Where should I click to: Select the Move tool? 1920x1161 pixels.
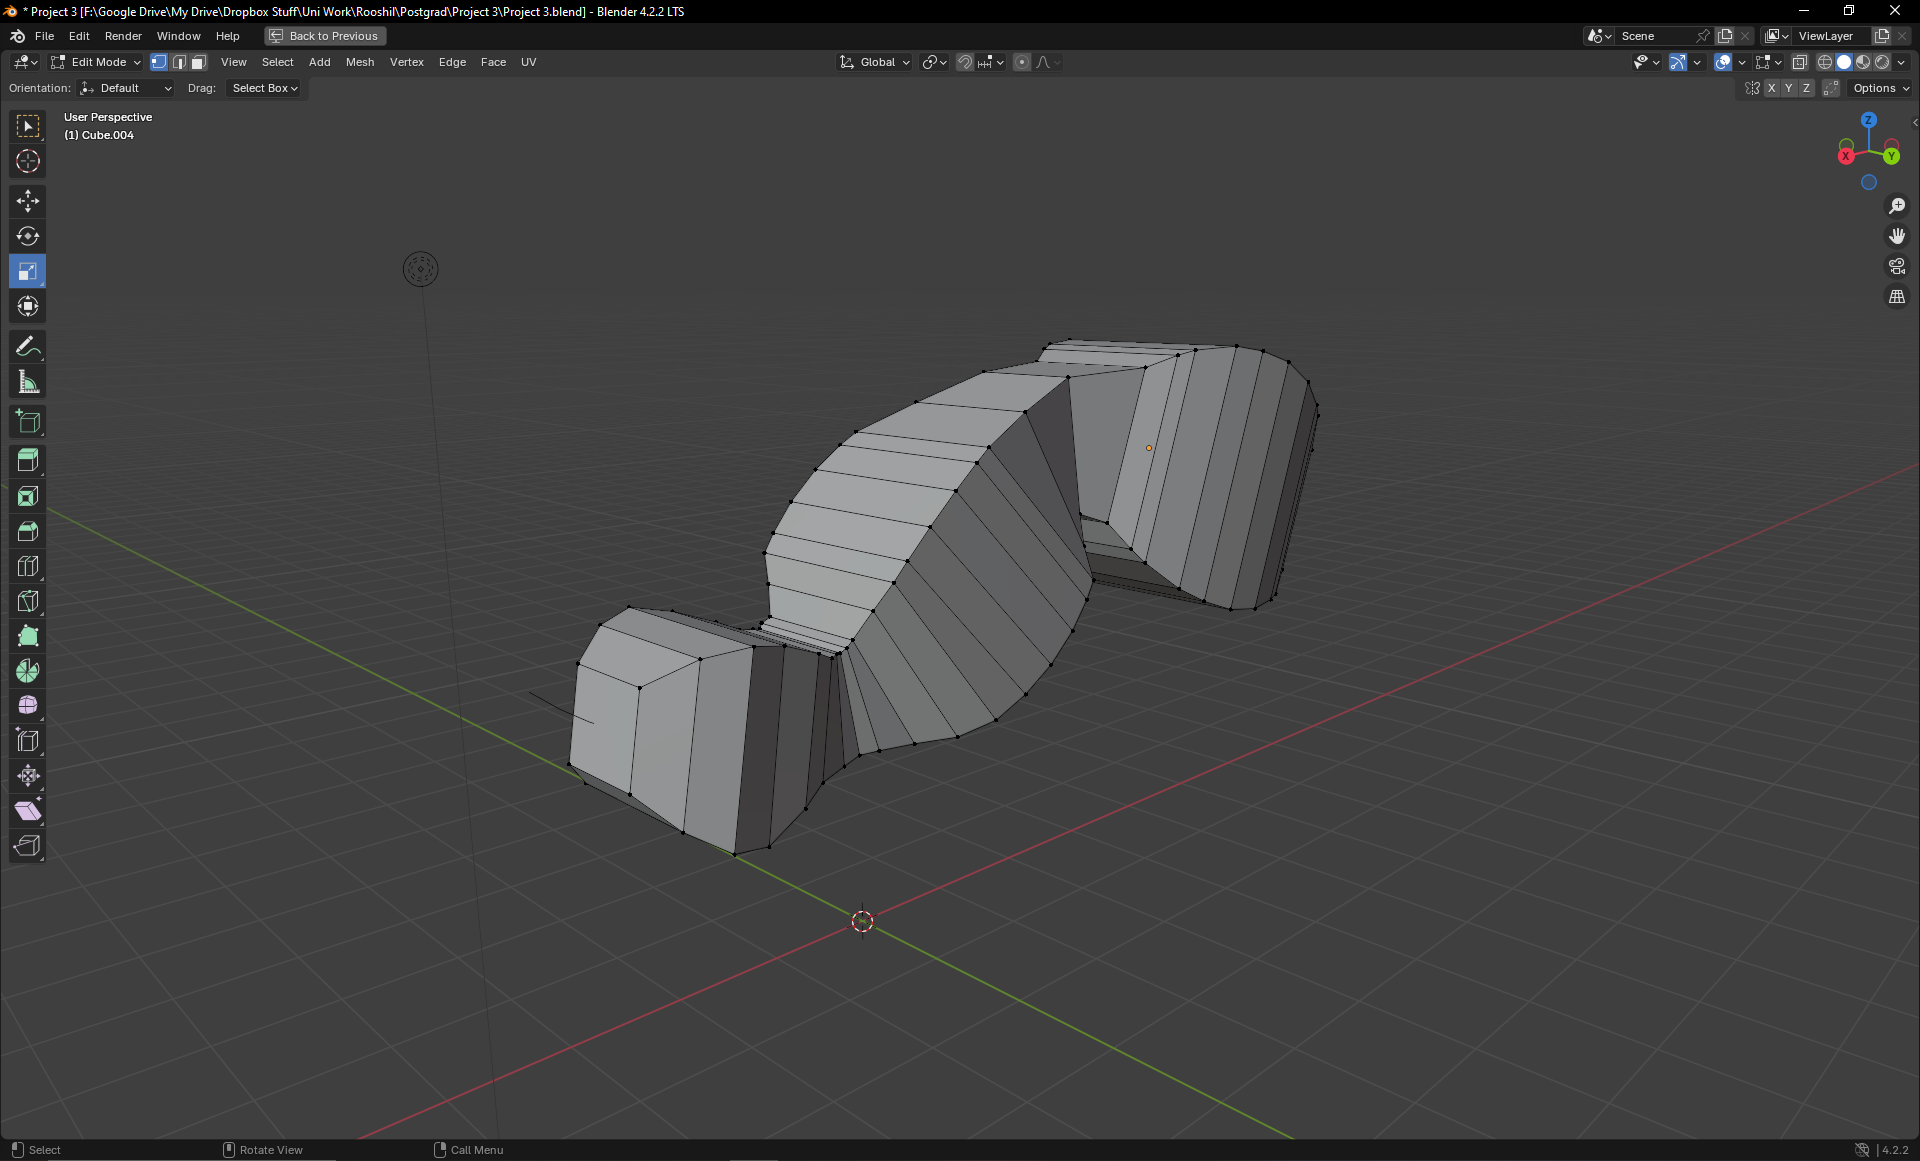point(28,201)
